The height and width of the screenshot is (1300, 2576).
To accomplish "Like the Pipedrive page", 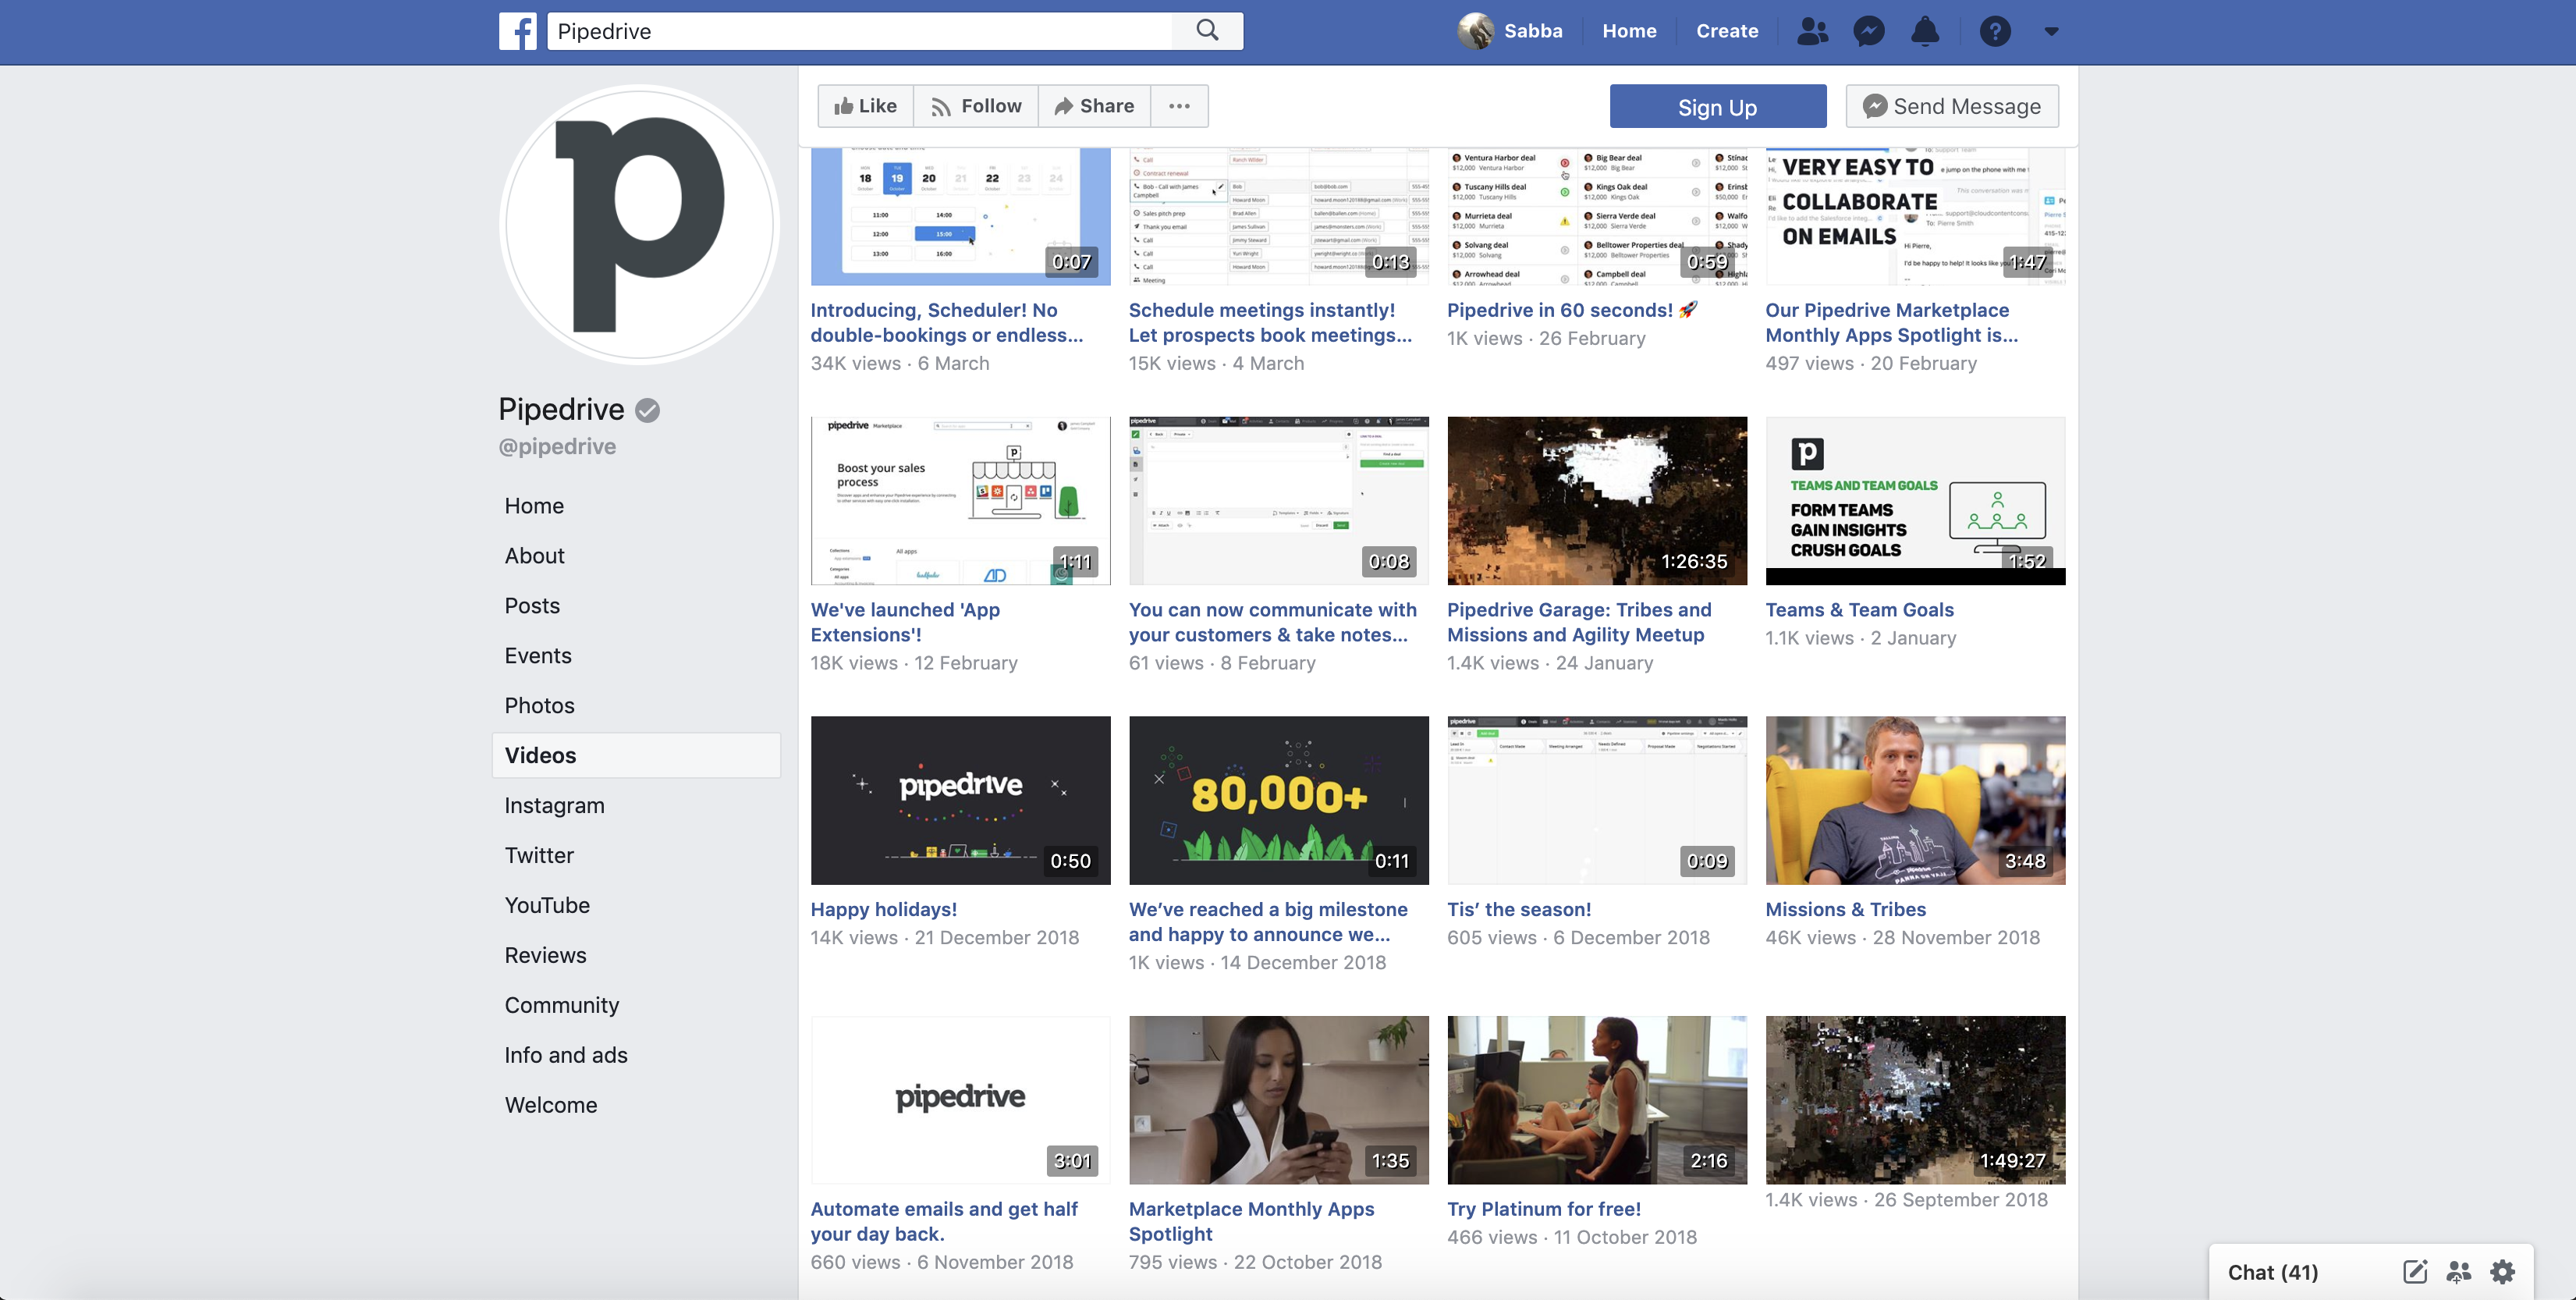I will tap(866, 106).
